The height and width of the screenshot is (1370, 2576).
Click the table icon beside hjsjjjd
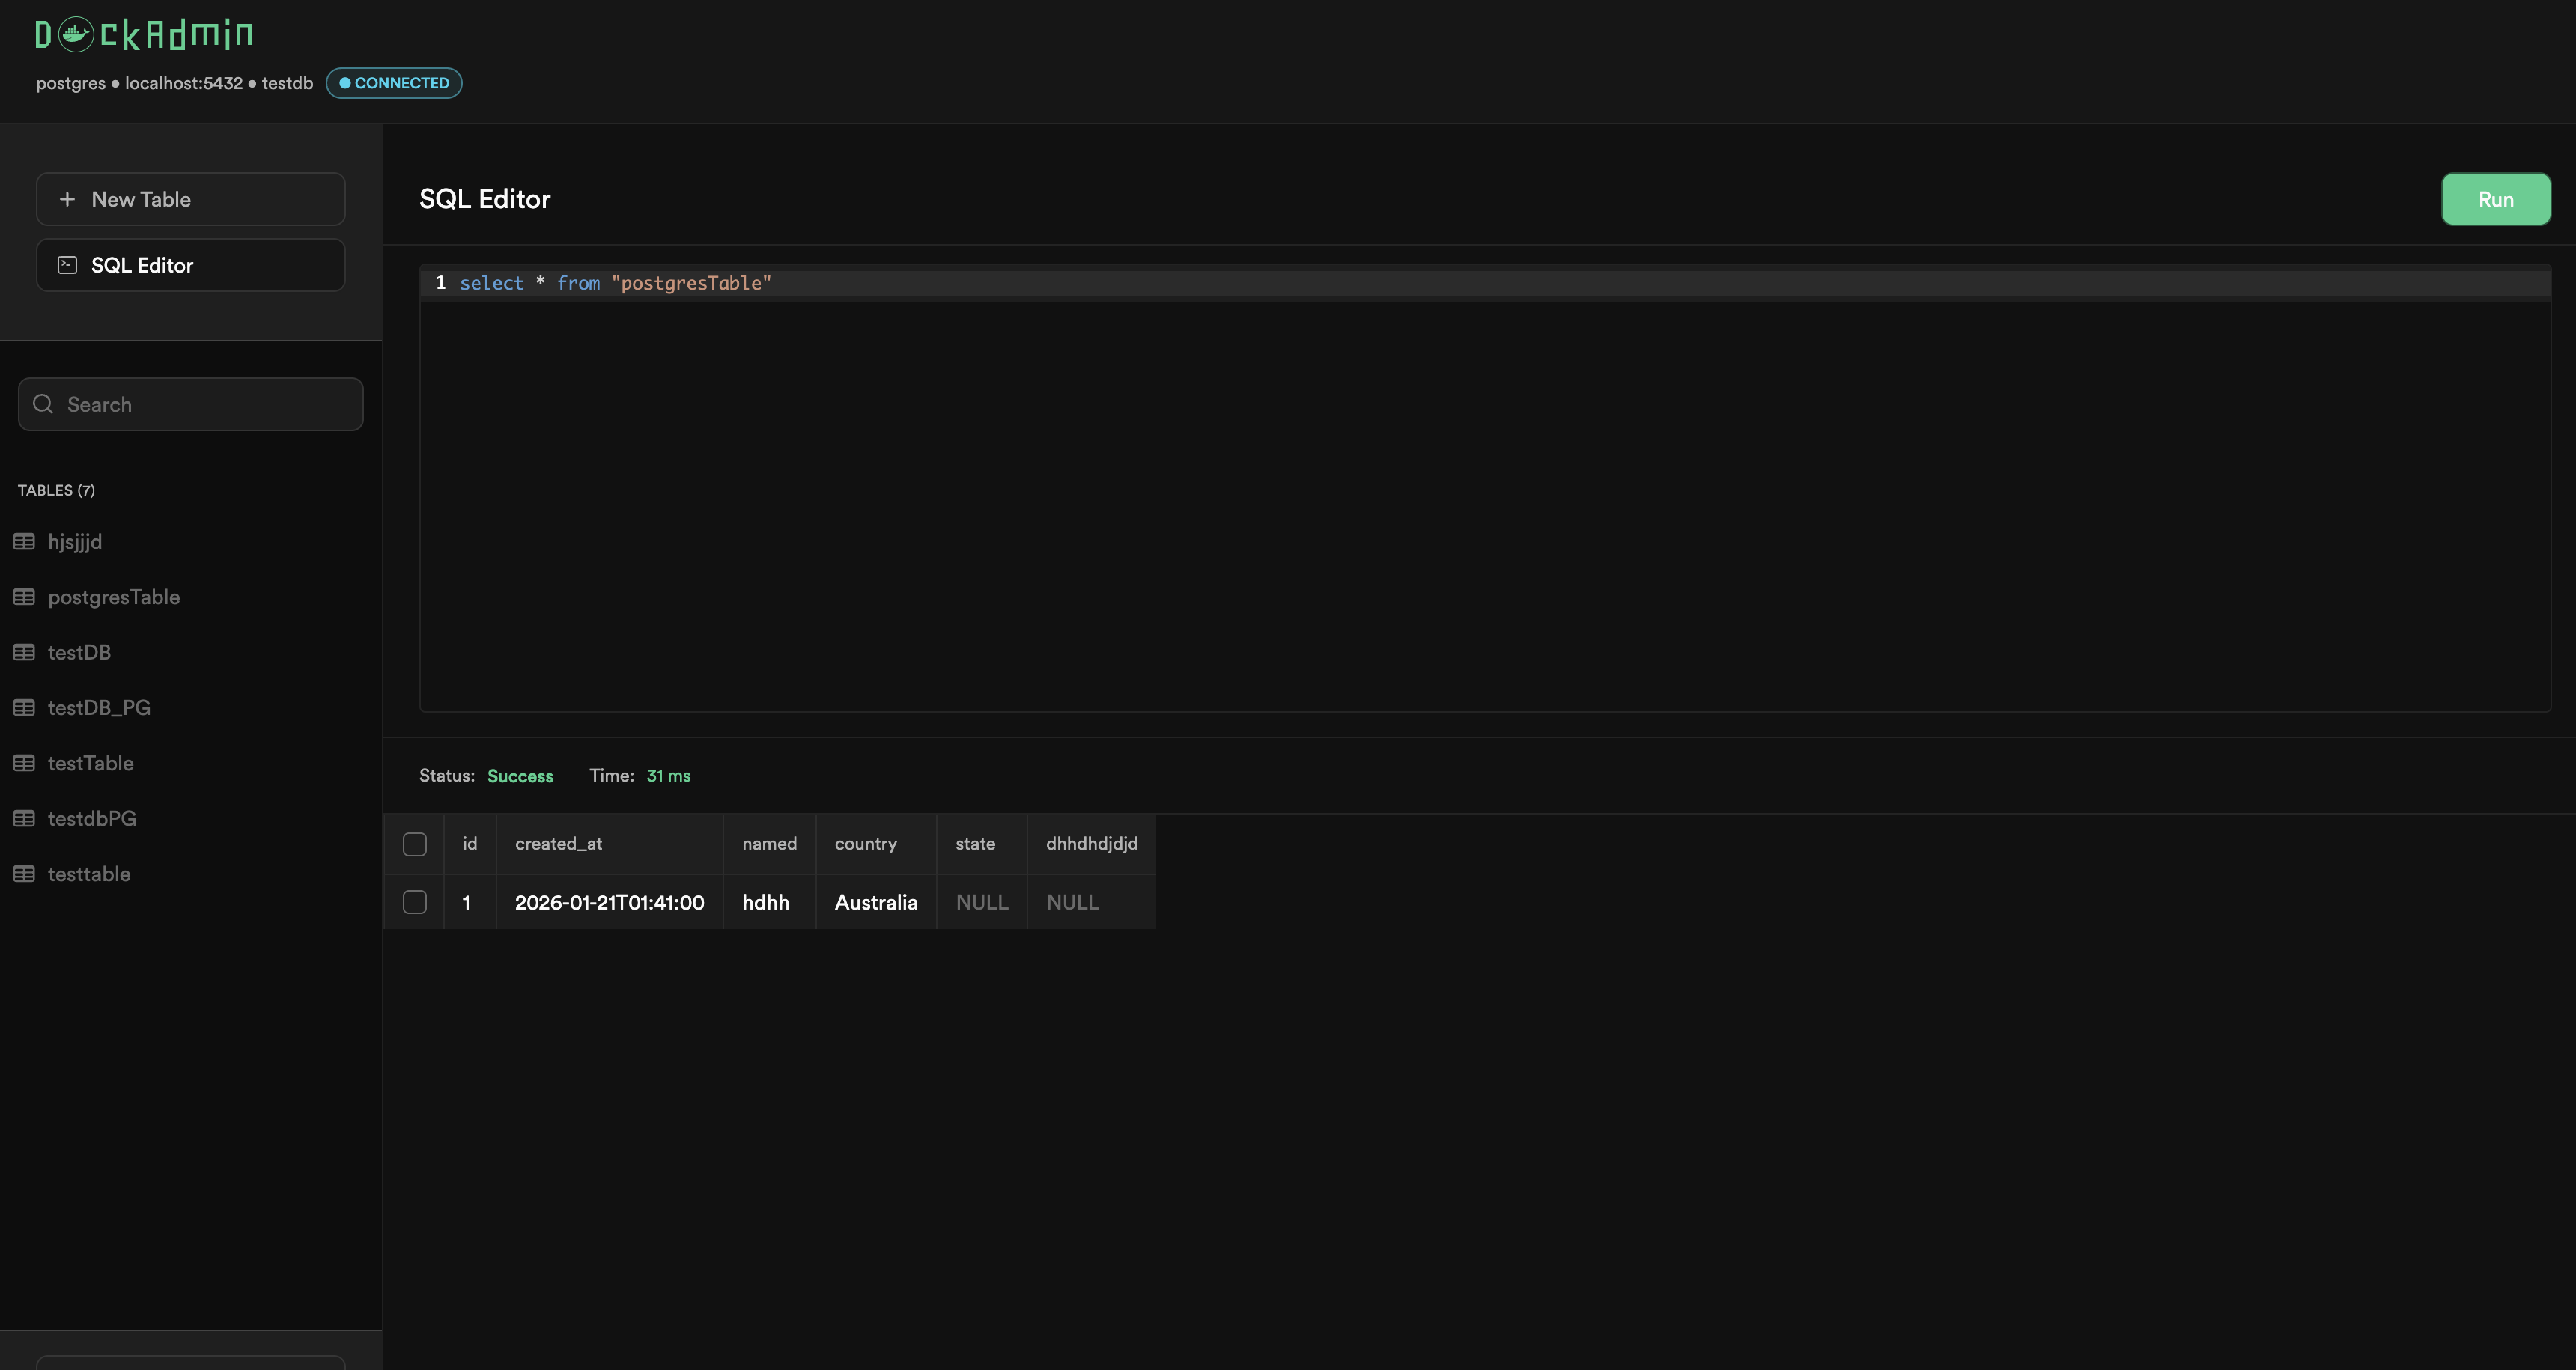coord(24,541)
